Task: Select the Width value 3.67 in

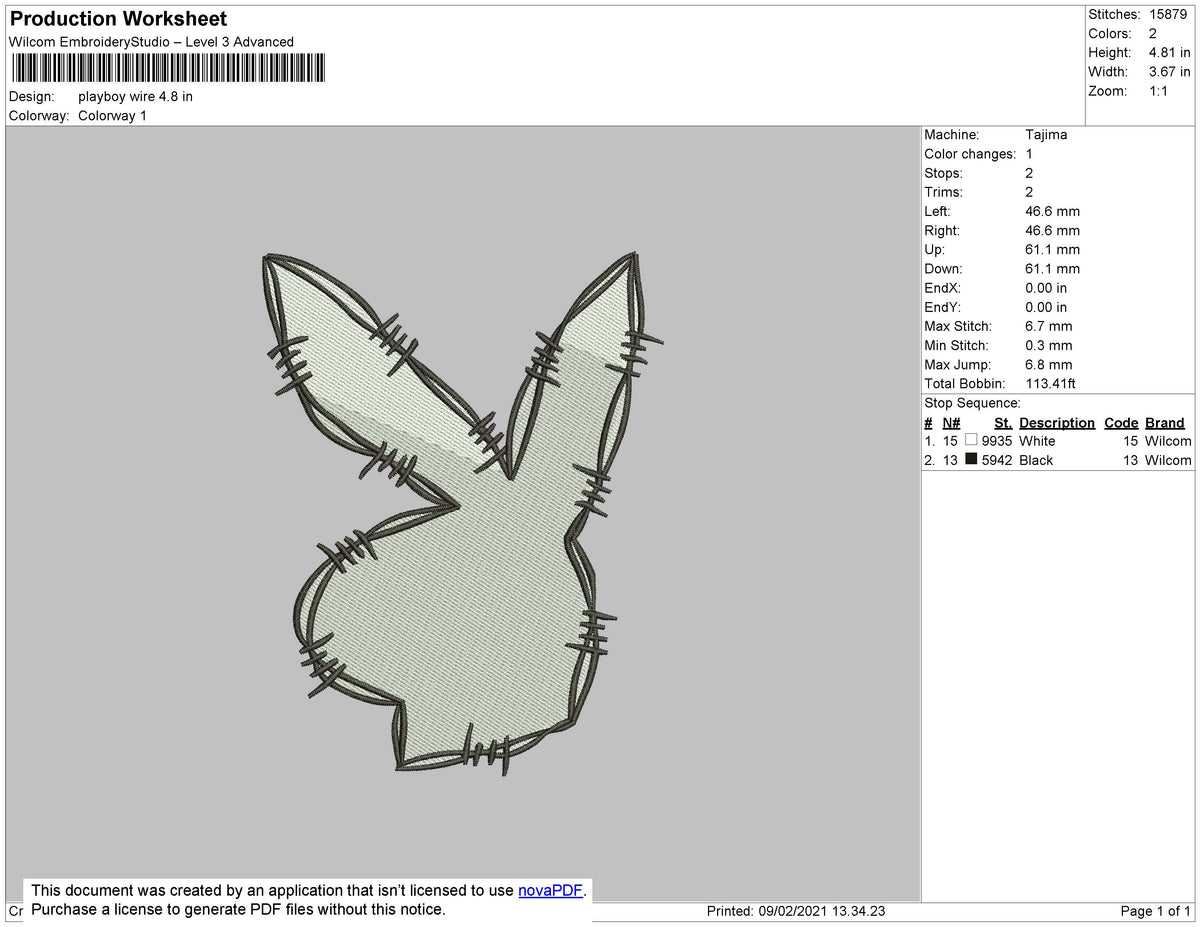Action: tap(1170, 71)
